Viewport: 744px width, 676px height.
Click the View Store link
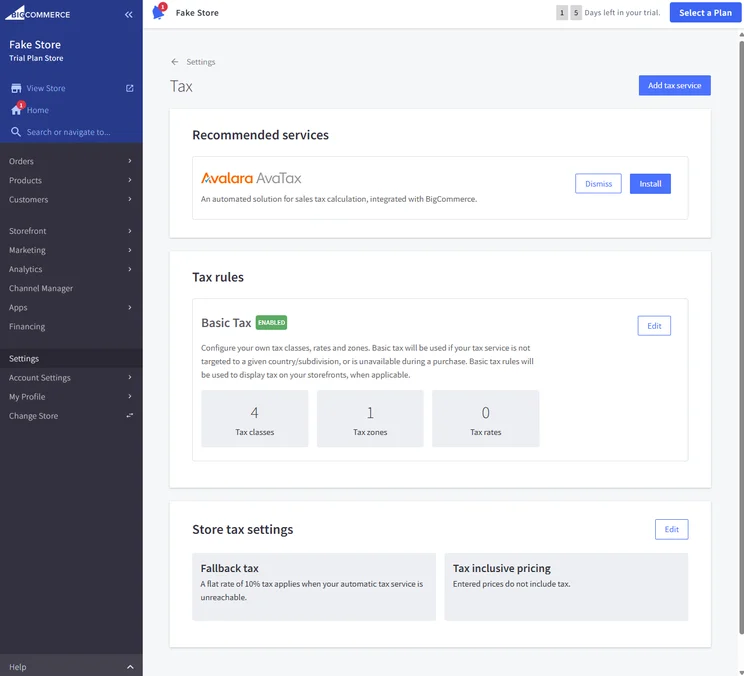click(46, 88)
